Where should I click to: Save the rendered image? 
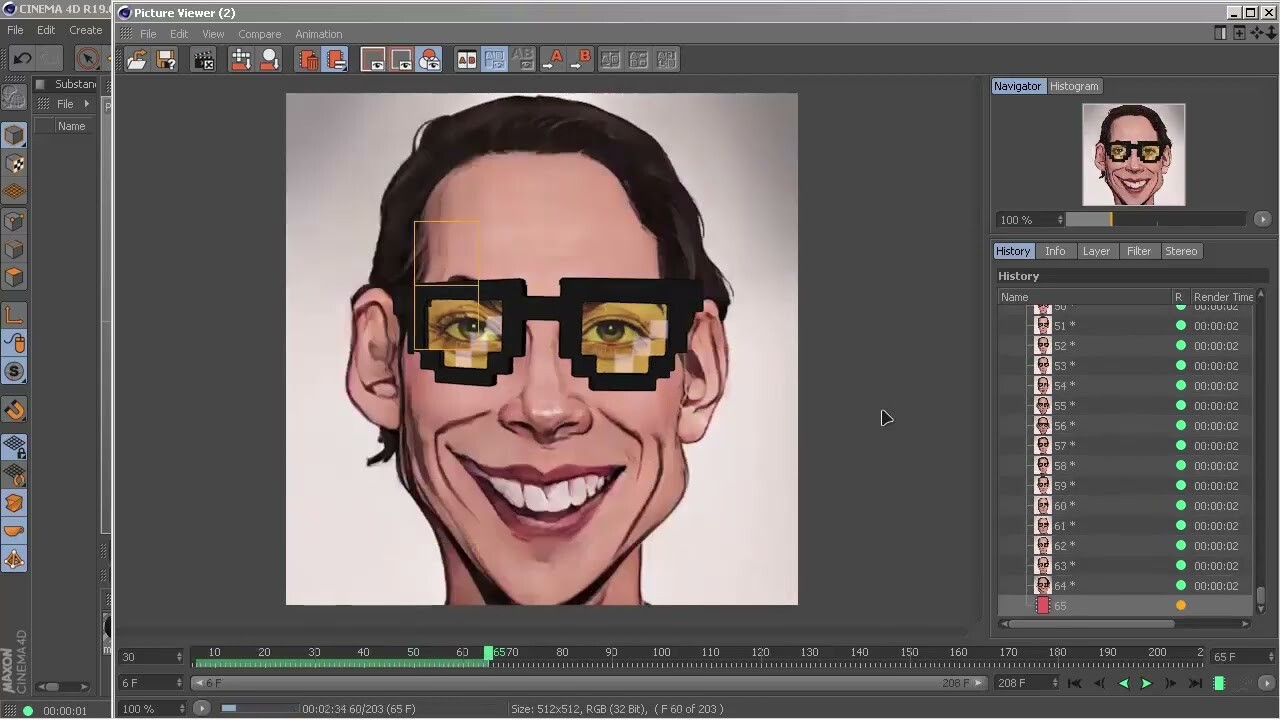(x=166, y=59)
